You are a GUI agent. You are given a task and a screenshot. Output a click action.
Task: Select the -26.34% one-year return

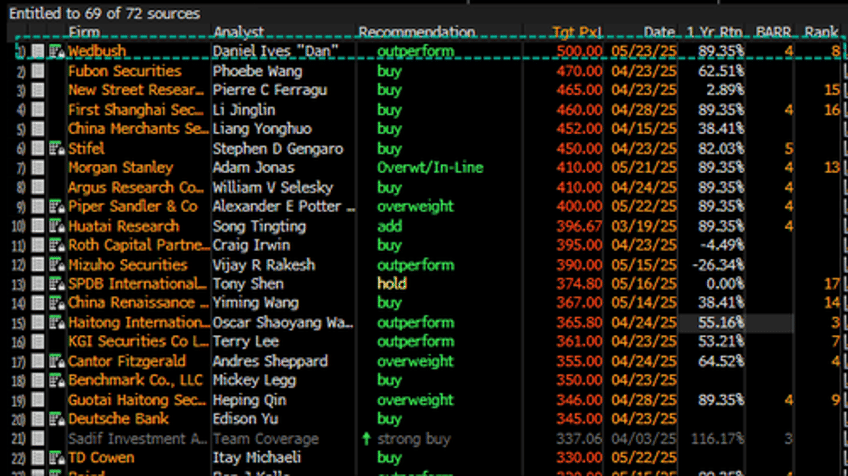[718, 265]
